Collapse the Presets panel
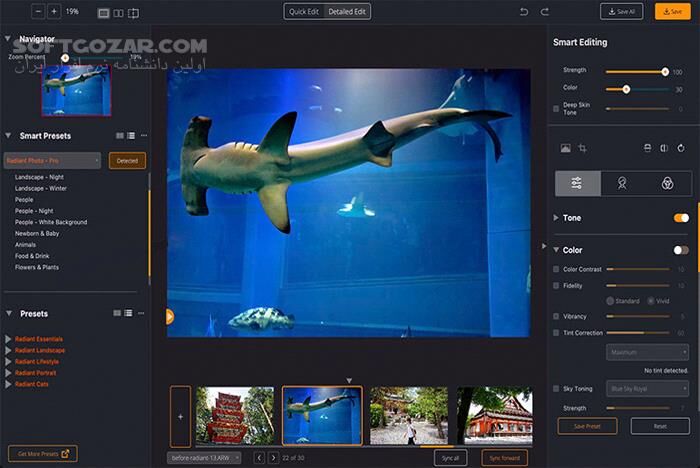This screenshot has width=700, height=468. tap(8, 313)
